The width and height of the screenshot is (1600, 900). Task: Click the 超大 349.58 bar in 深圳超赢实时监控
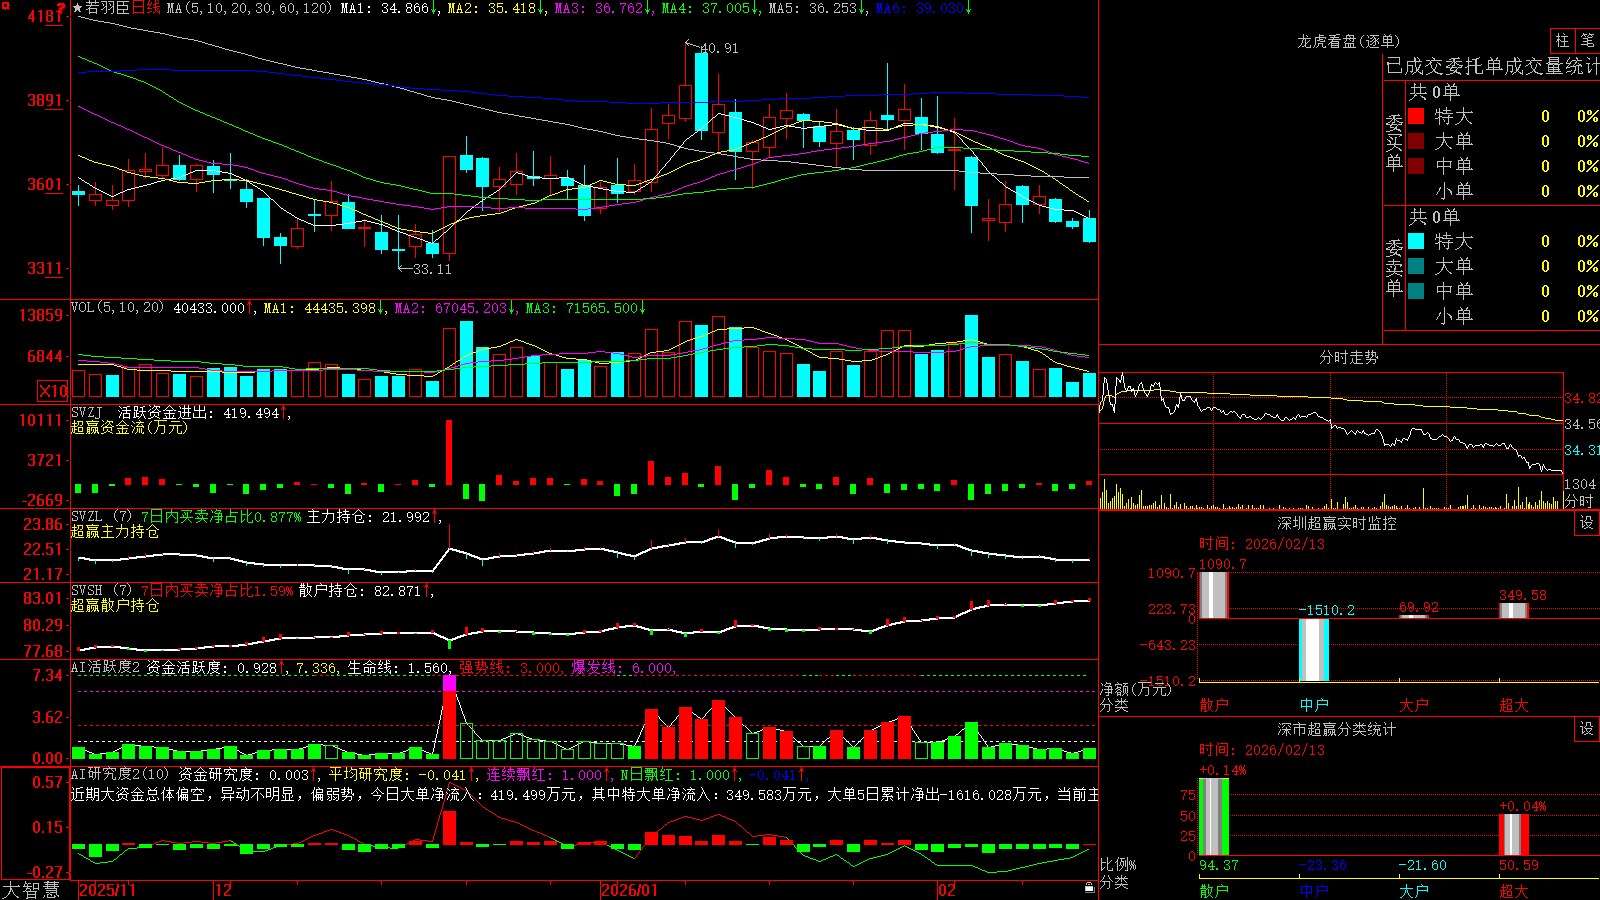[x=1514, y=610]
